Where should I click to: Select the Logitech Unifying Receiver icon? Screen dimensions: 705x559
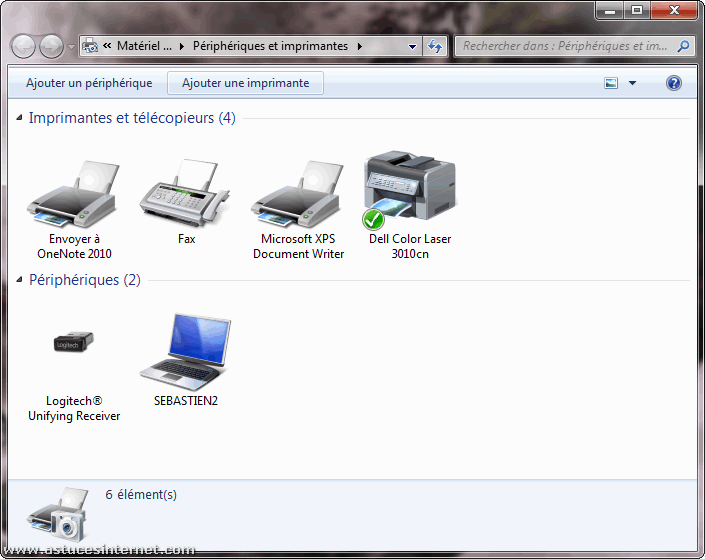pos(74,342)
